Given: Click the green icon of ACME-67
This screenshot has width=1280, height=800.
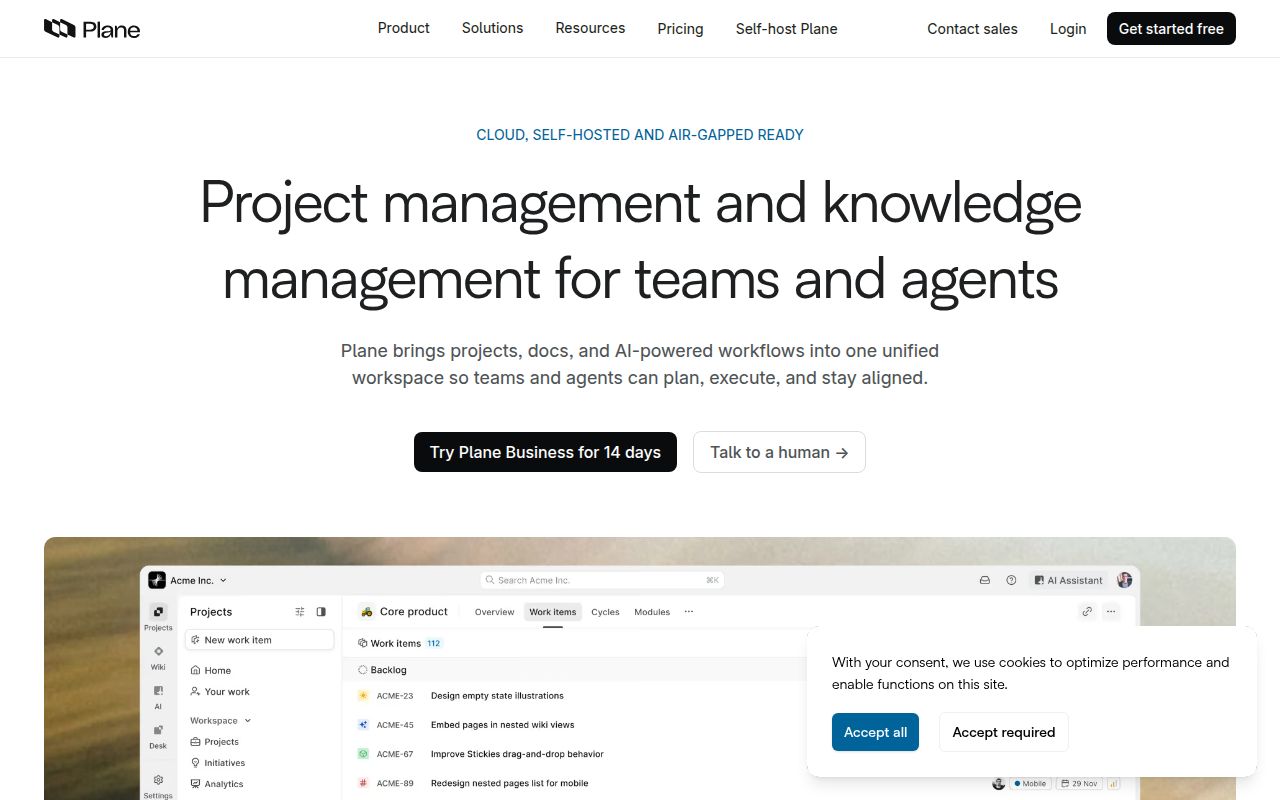Looking at the screenshot, I should pos(363,754).
